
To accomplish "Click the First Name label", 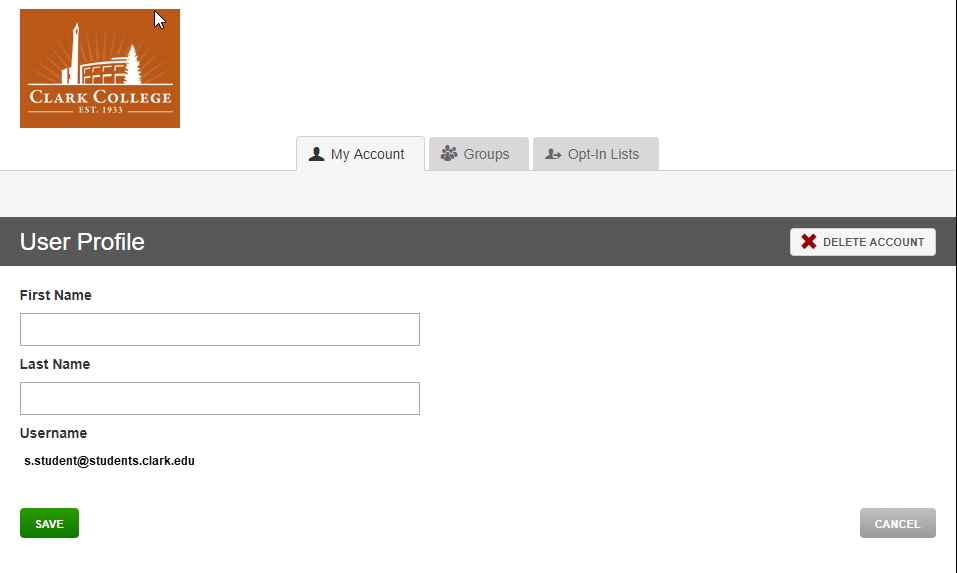I will tap(56, 295).
